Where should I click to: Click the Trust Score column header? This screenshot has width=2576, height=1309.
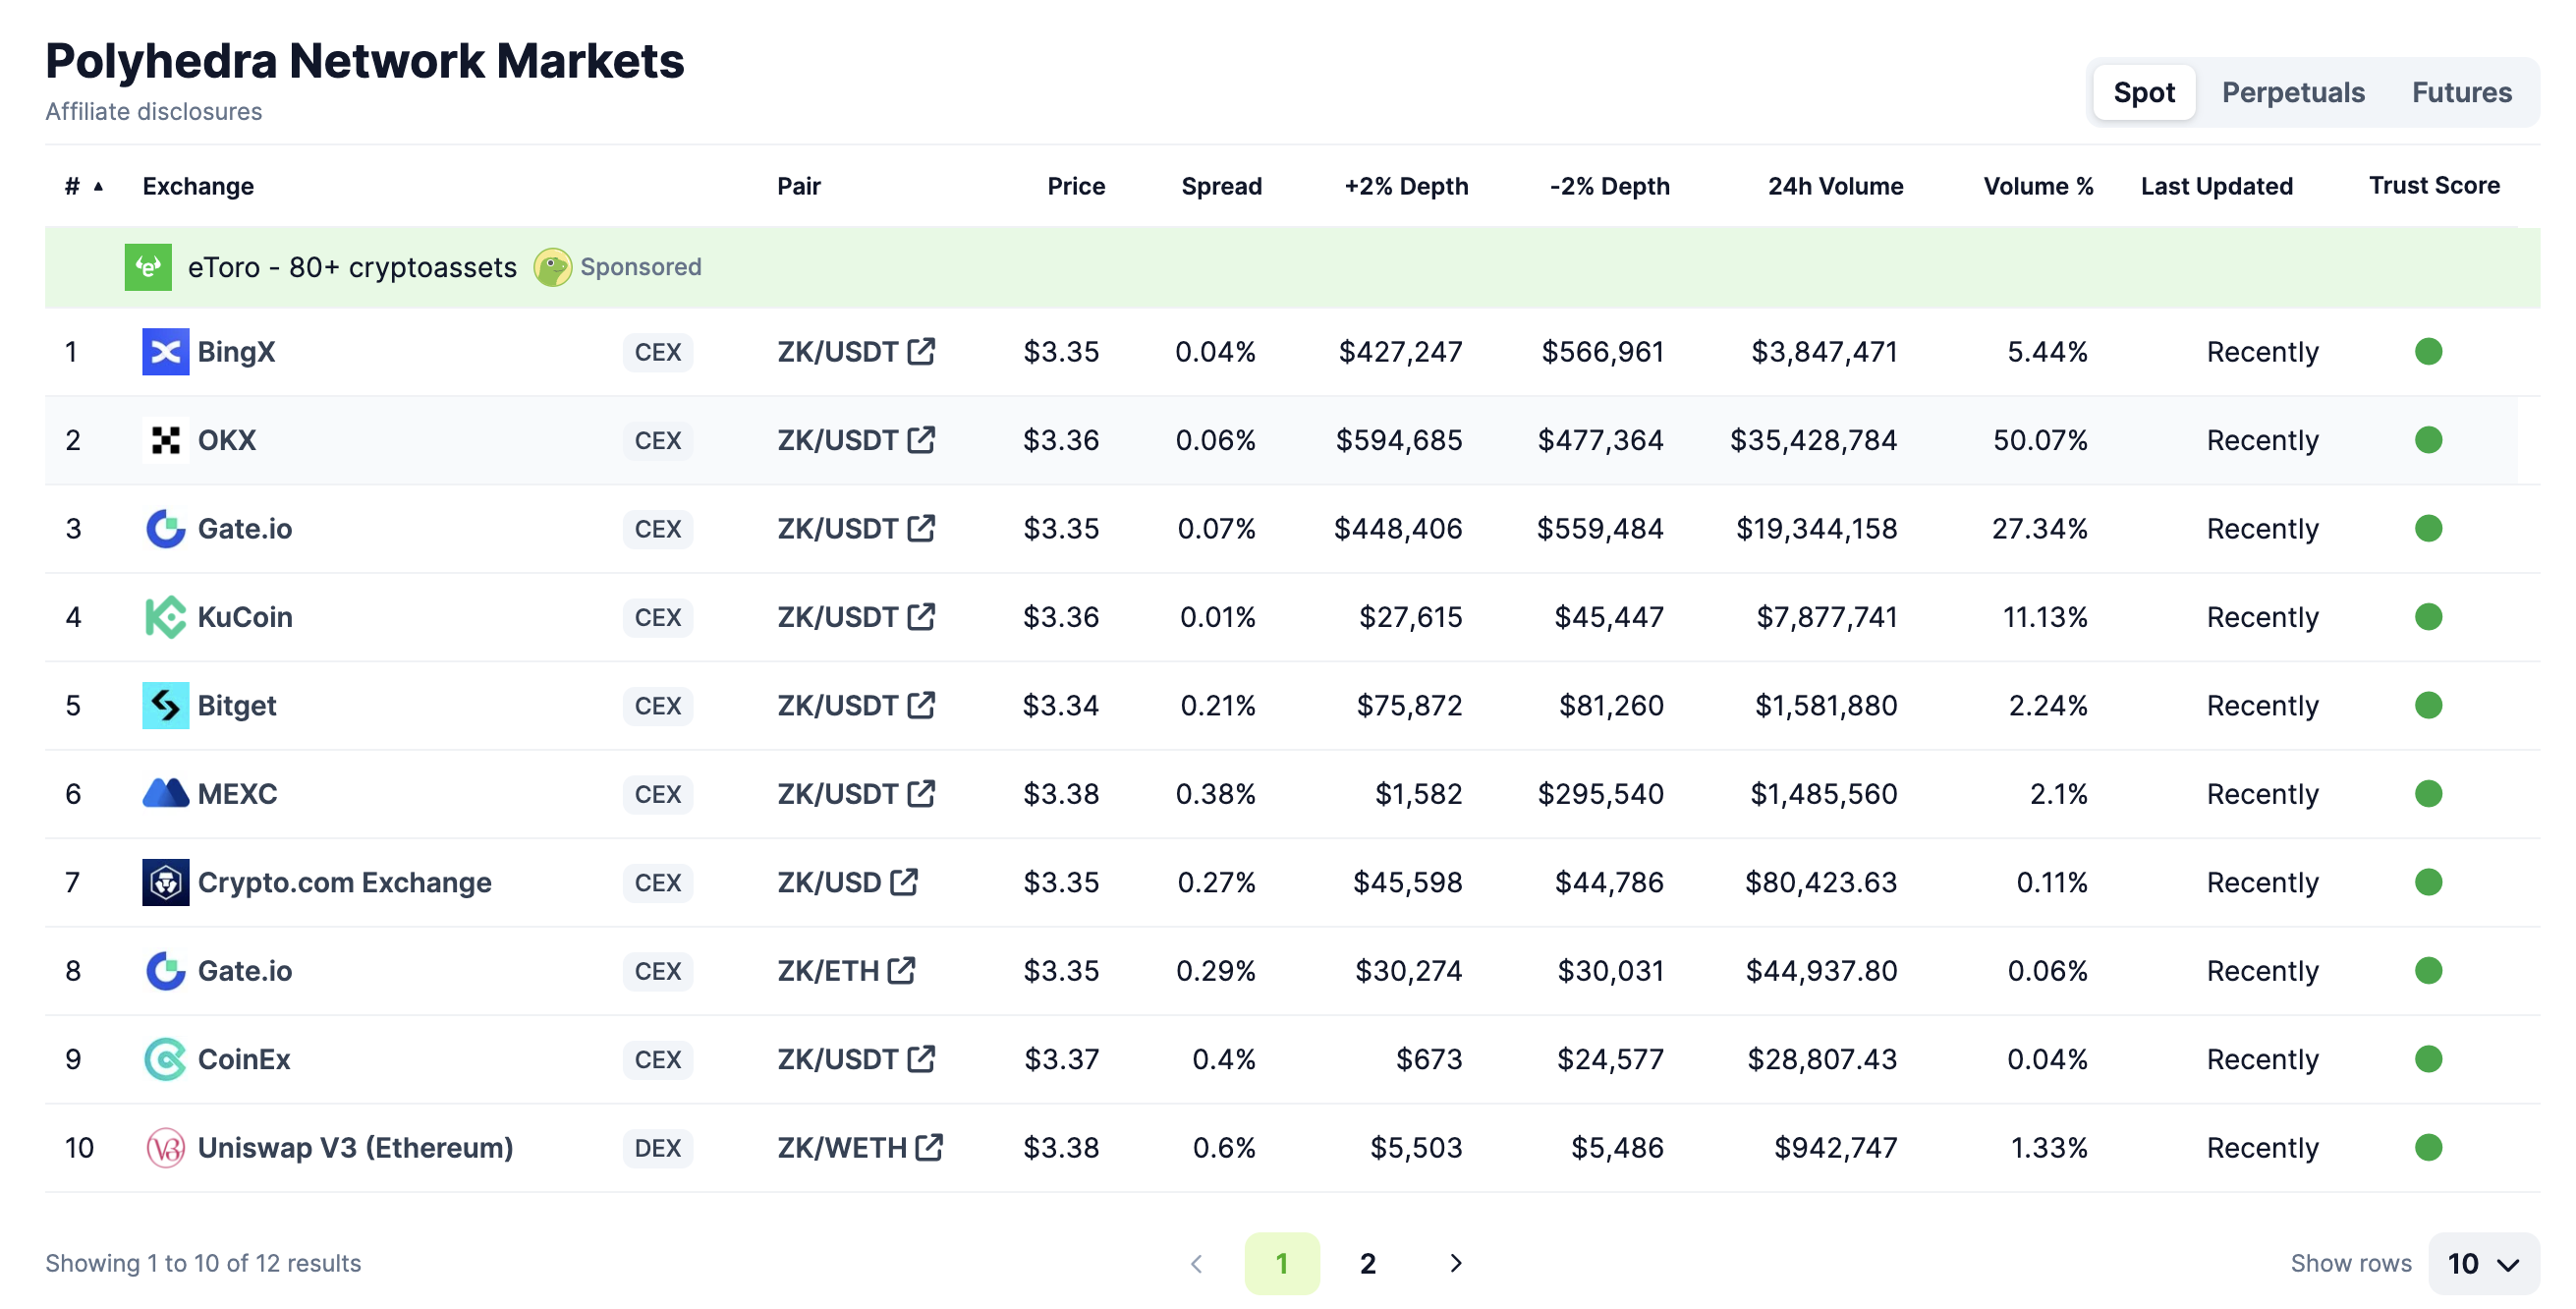click(x=2434, y=185)
